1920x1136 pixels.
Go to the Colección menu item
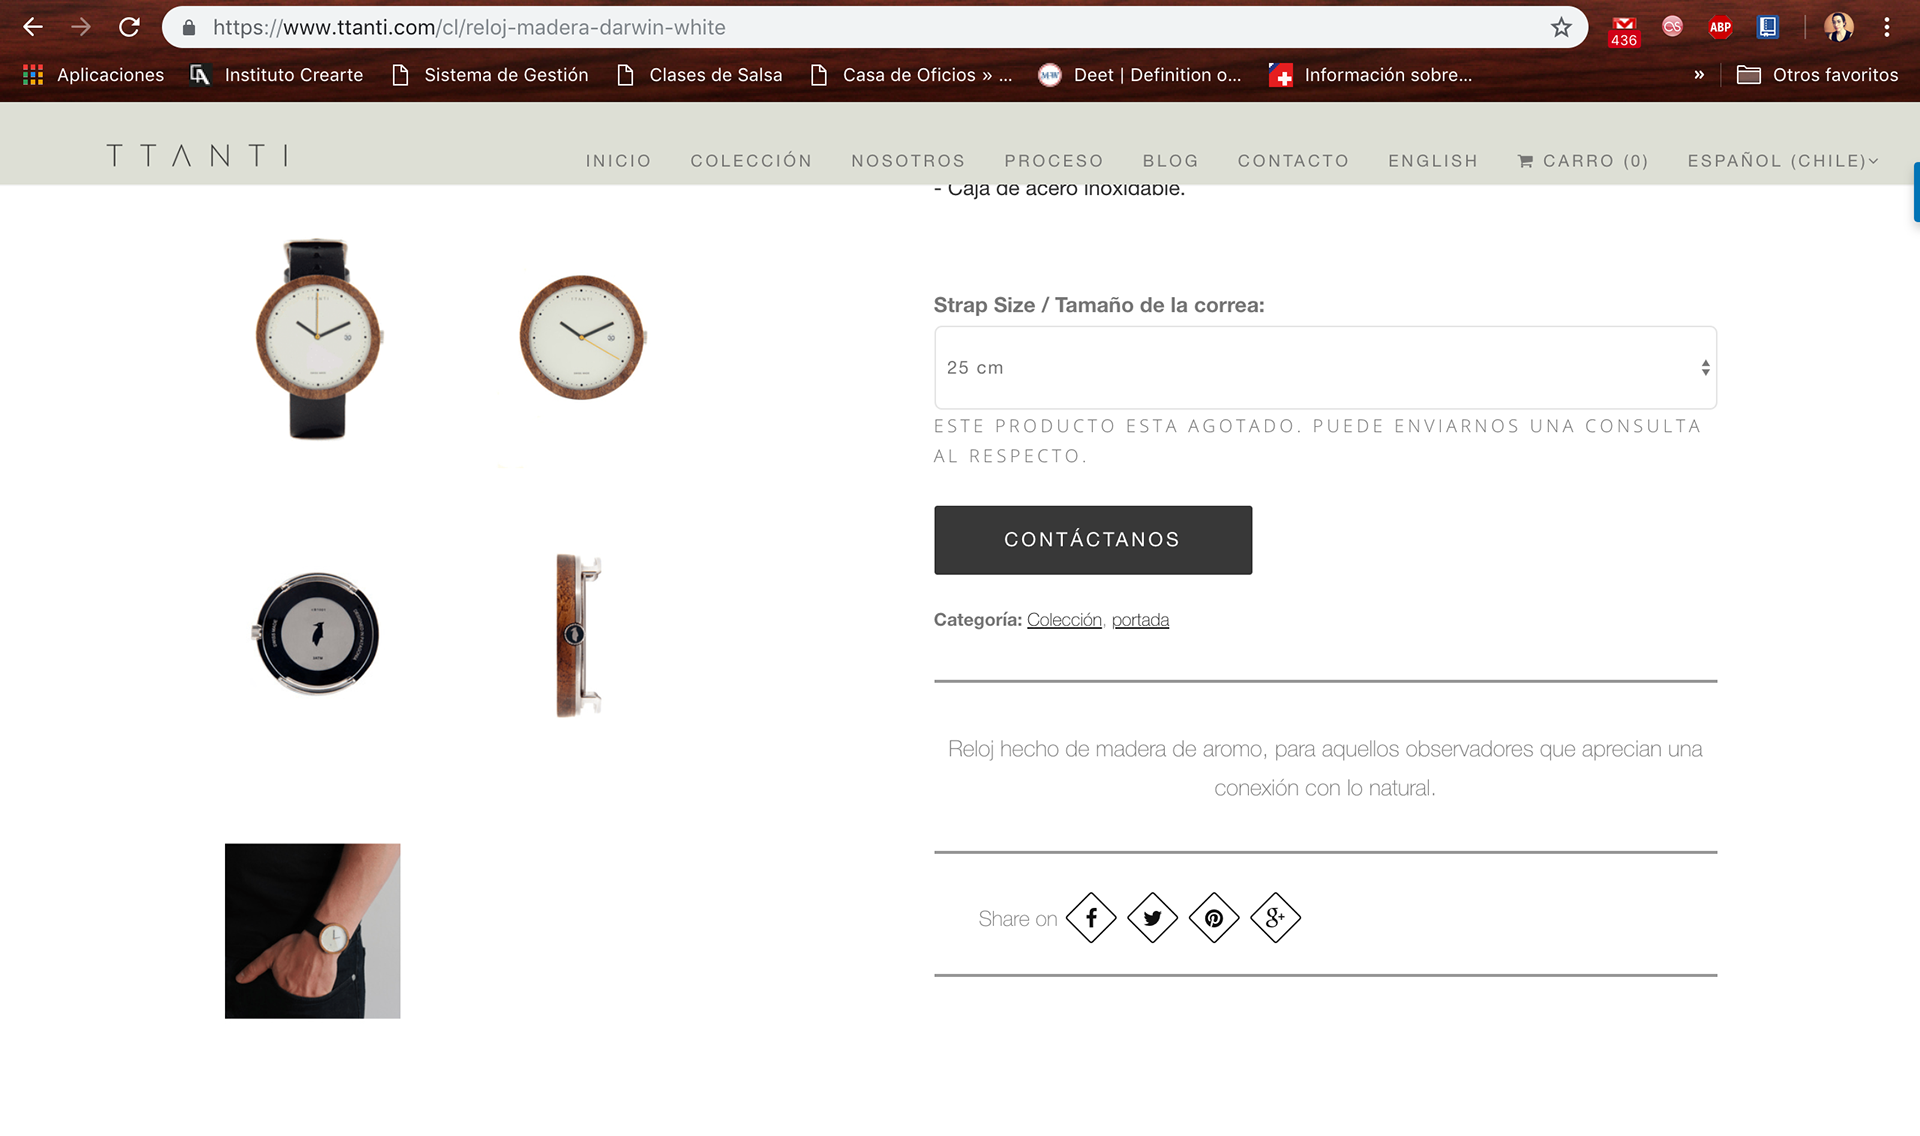[x=751, y=161]
